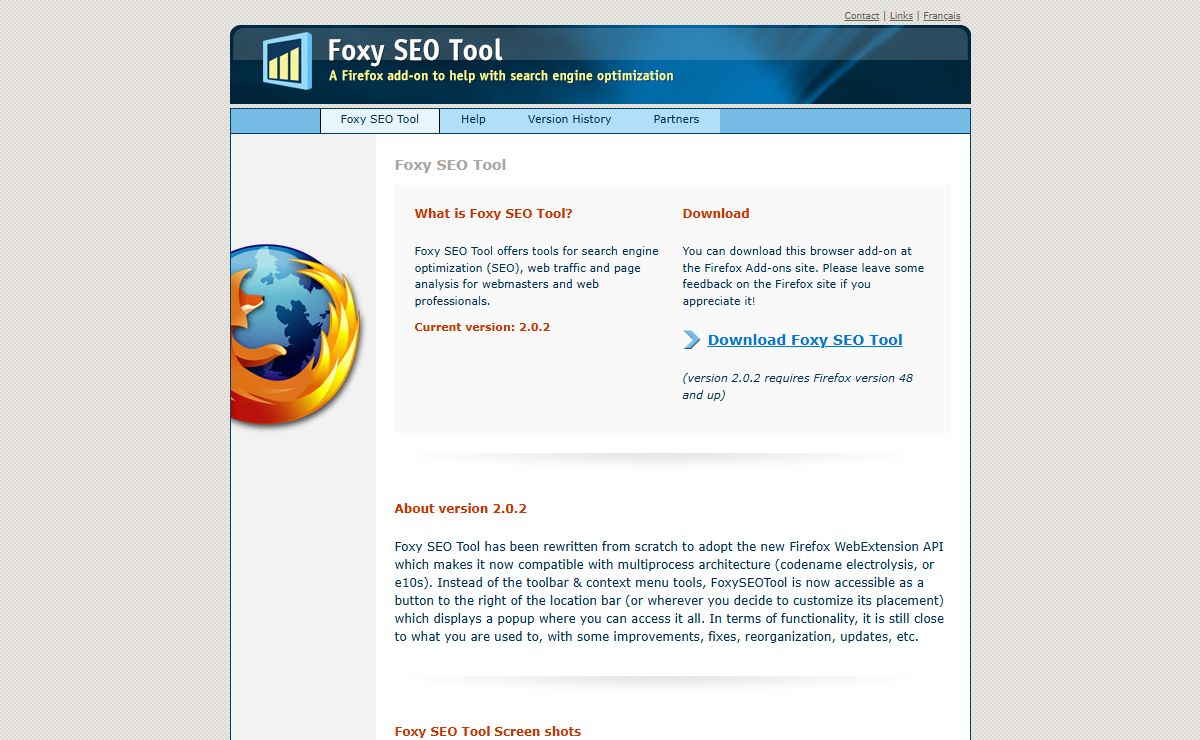Image resolution: width=1200 pixels, height=740 pixels.
Task: Click the 'Current version: 2.0.2' text
Action: click(482, 327)
